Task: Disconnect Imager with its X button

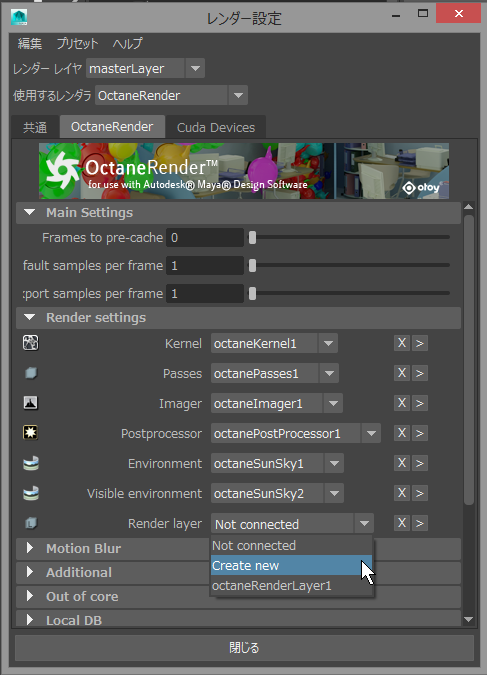Action: pyautogui.click(x=402, y=403)
